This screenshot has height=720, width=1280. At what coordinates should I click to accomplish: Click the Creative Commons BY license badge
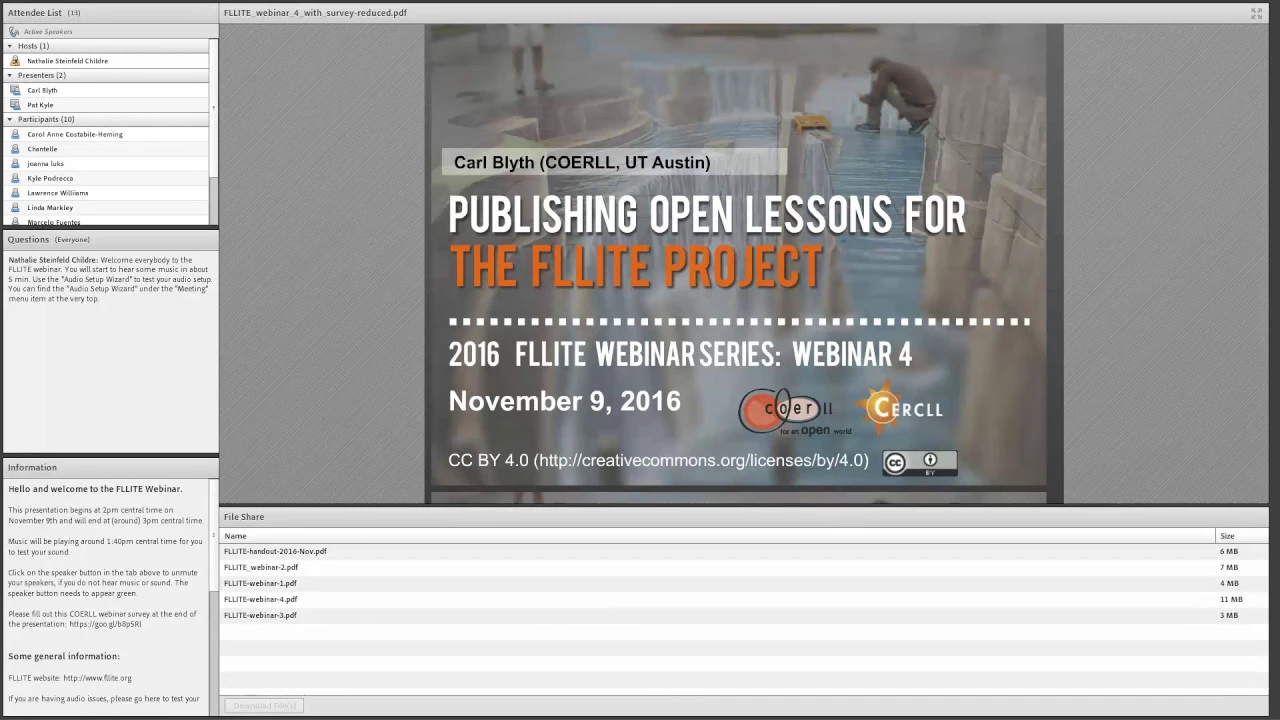920,462
